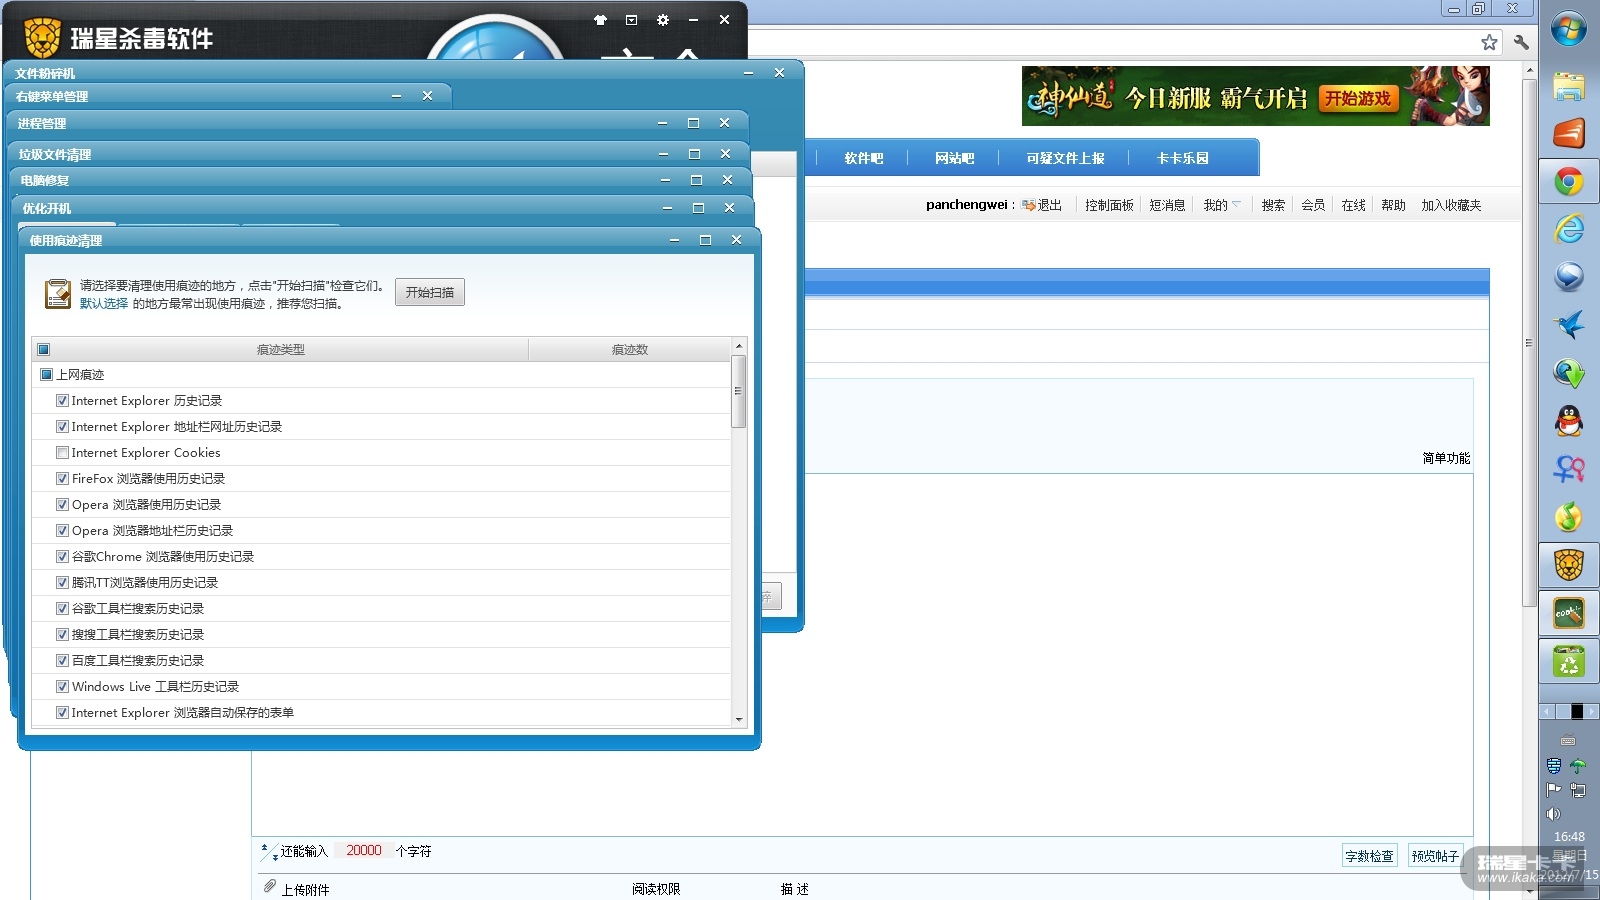Click the 神仙道 game banner ad
1600x900 pixels.
[x=1255, y=96]
